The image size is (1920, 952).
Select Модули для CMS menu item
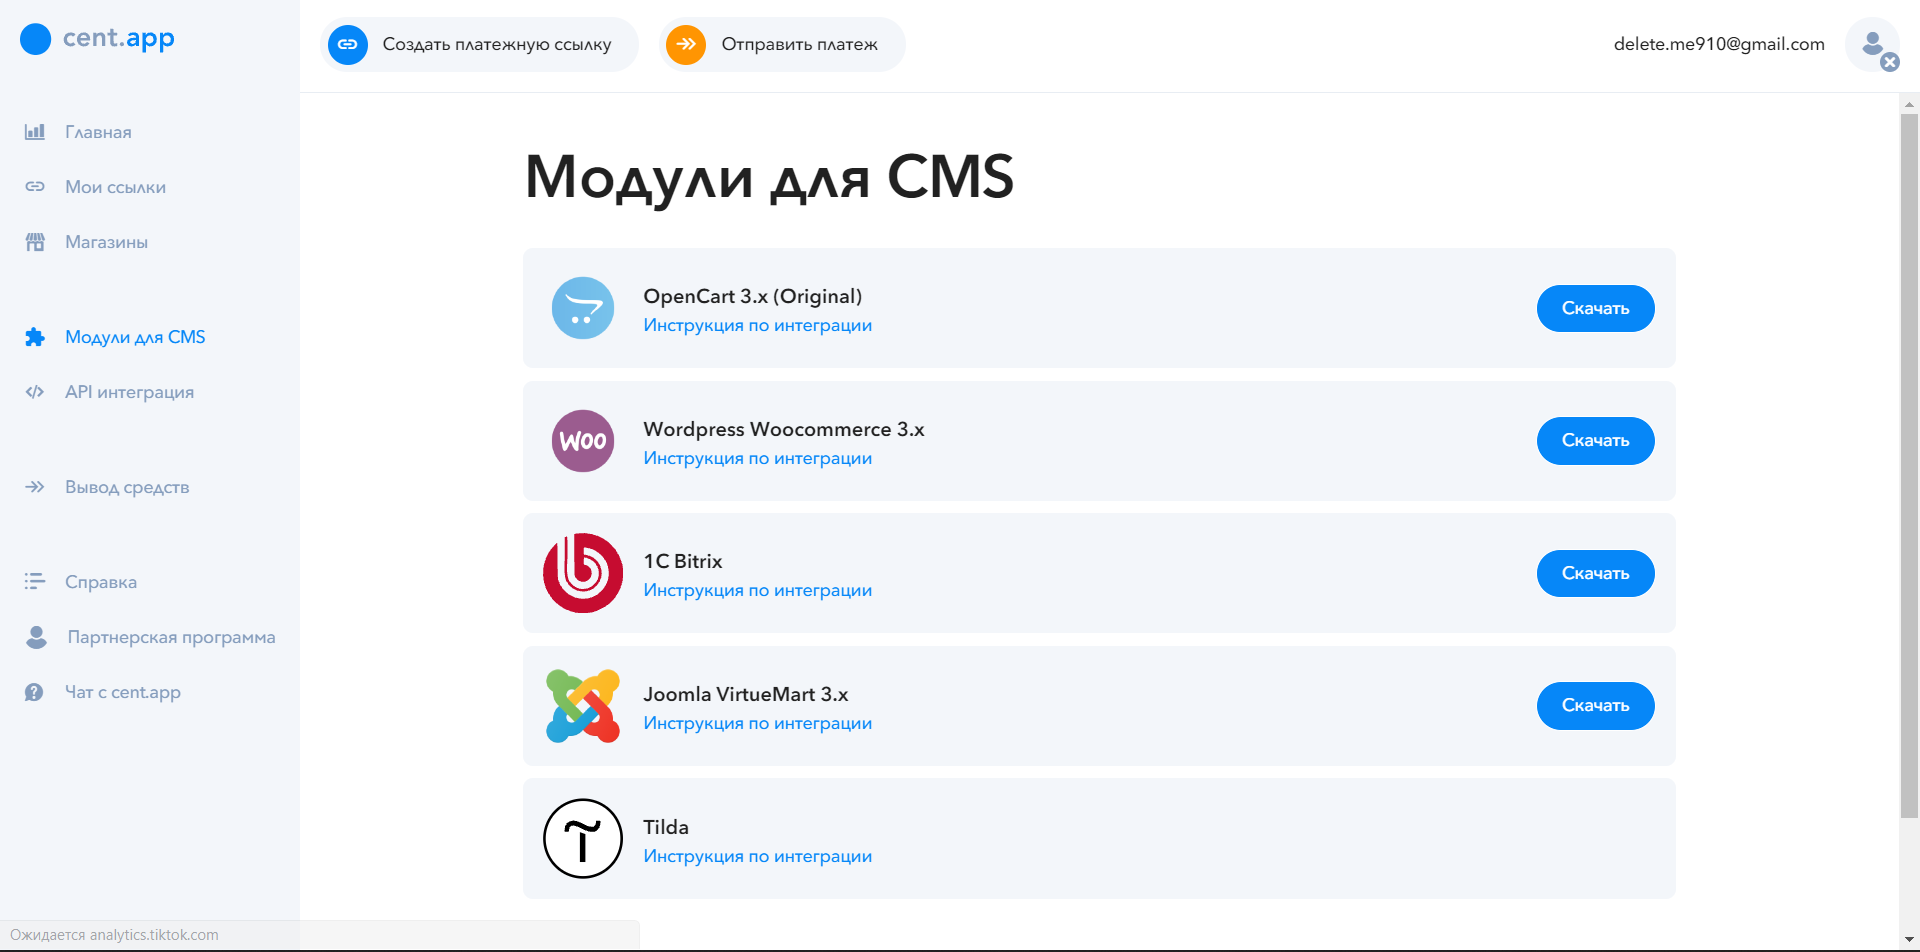click(135, 337)
